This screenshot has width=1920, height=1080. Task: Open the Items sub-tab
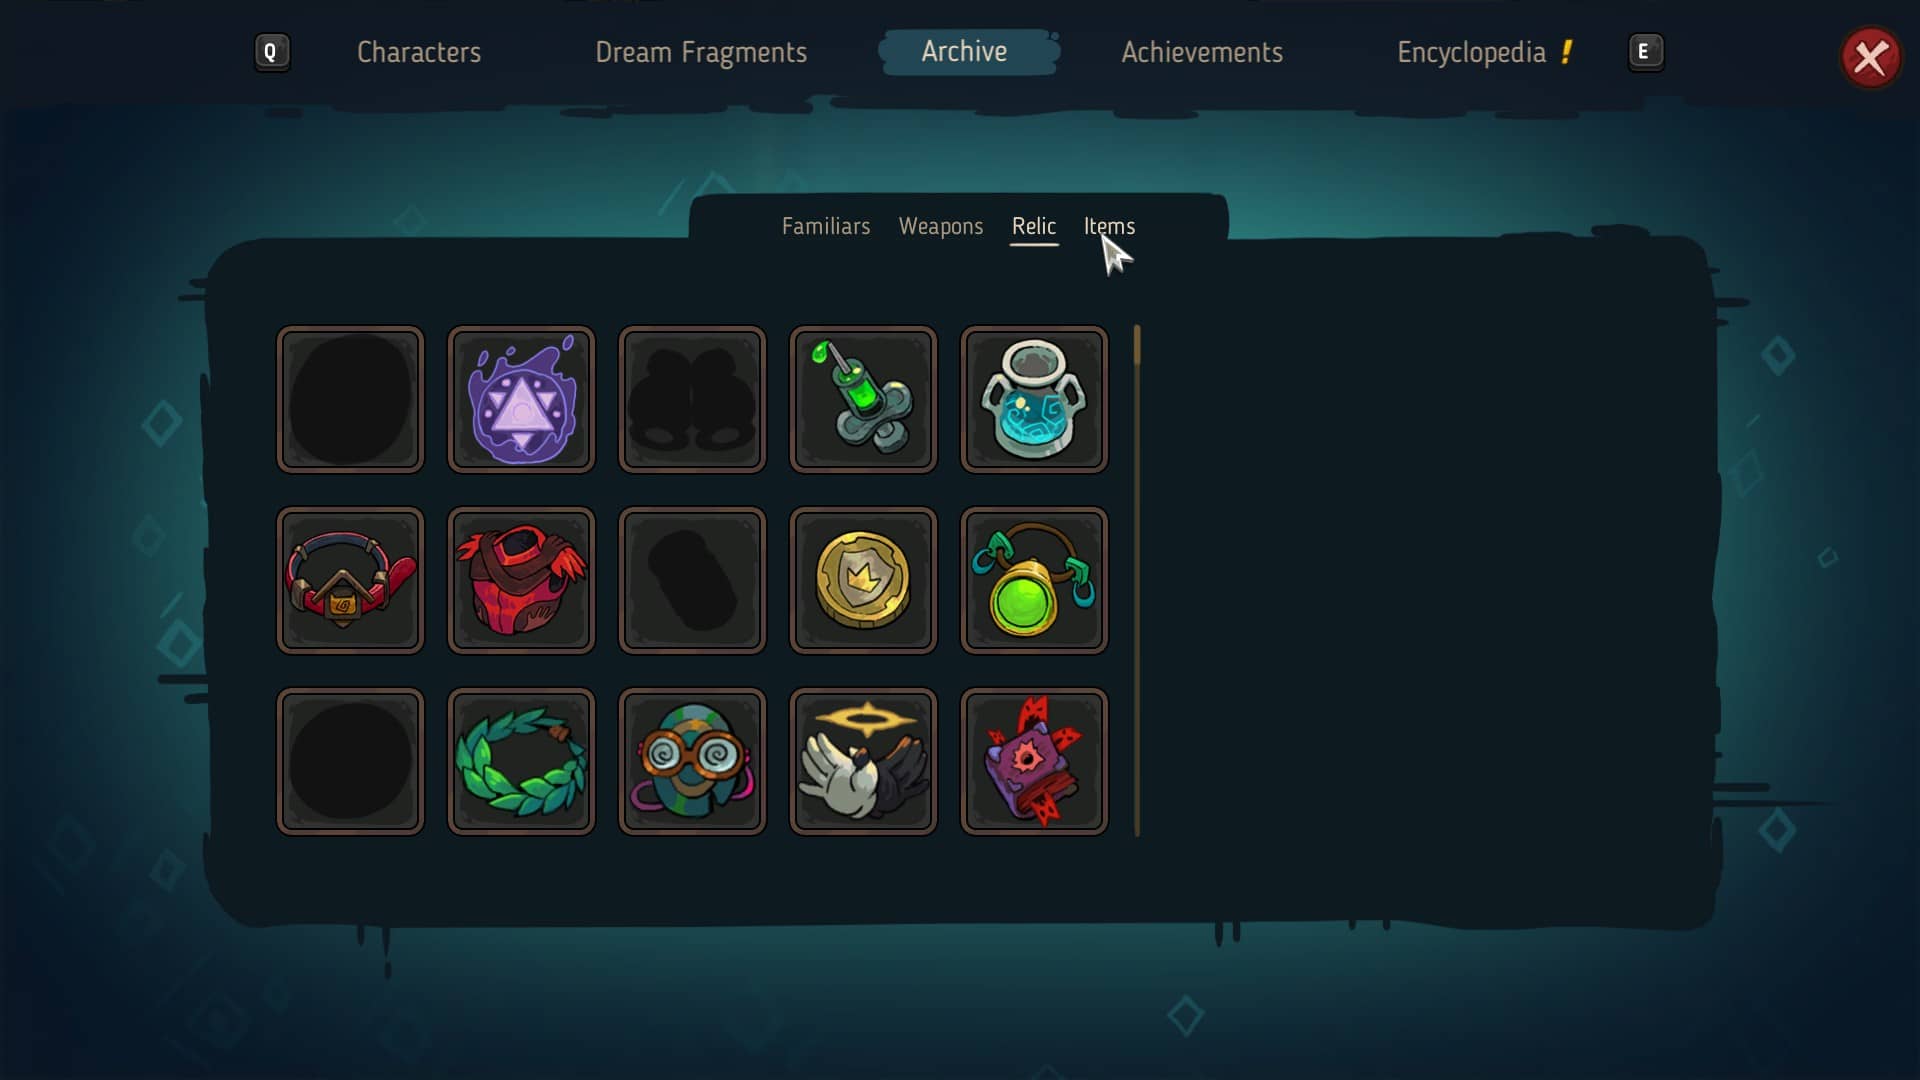tap(1109, 226)
